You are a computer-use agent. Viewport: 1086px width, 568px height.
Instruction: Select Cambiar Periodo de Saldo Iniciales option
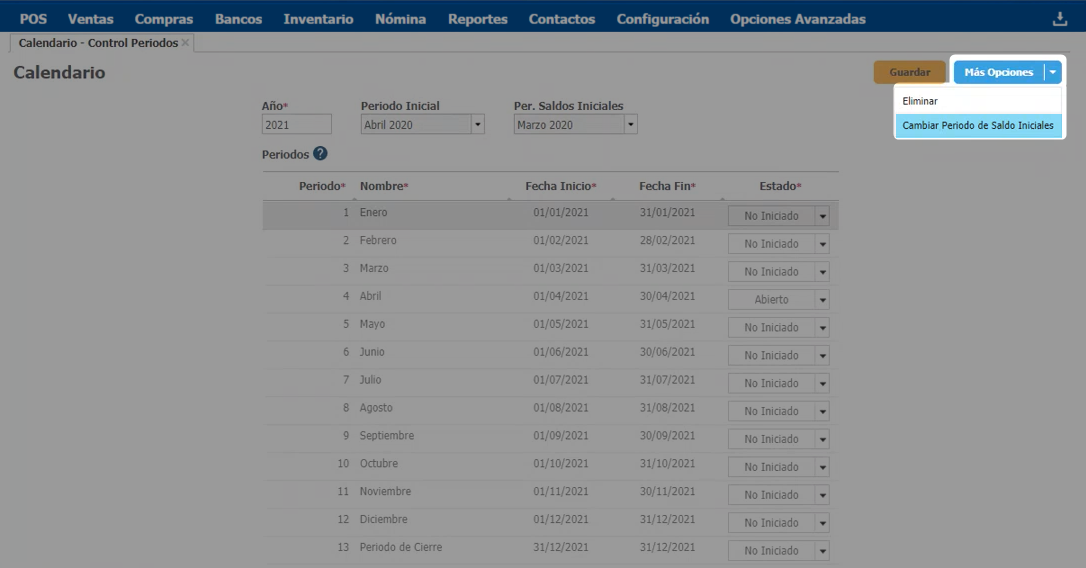(x=977, y=125)
